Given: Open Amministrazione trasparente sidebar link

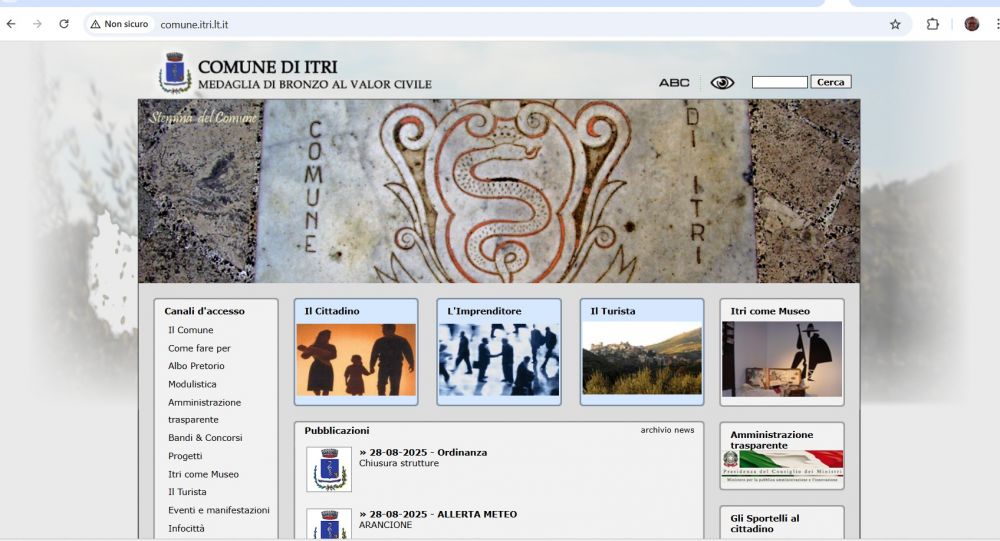Looking at the screenshot, I should pyautogui.click(x=204, y=411).
